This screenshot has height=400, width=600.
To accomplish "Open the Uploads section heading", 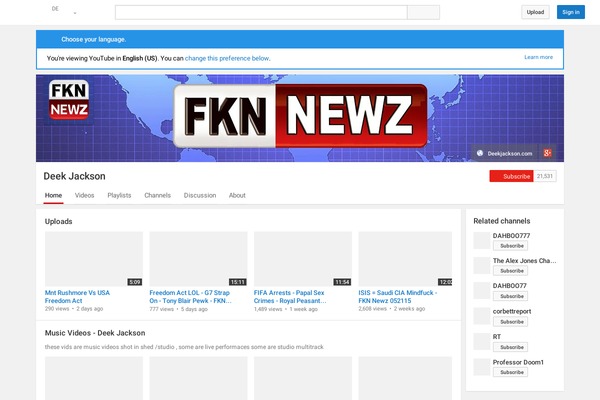I will (59, 221).
